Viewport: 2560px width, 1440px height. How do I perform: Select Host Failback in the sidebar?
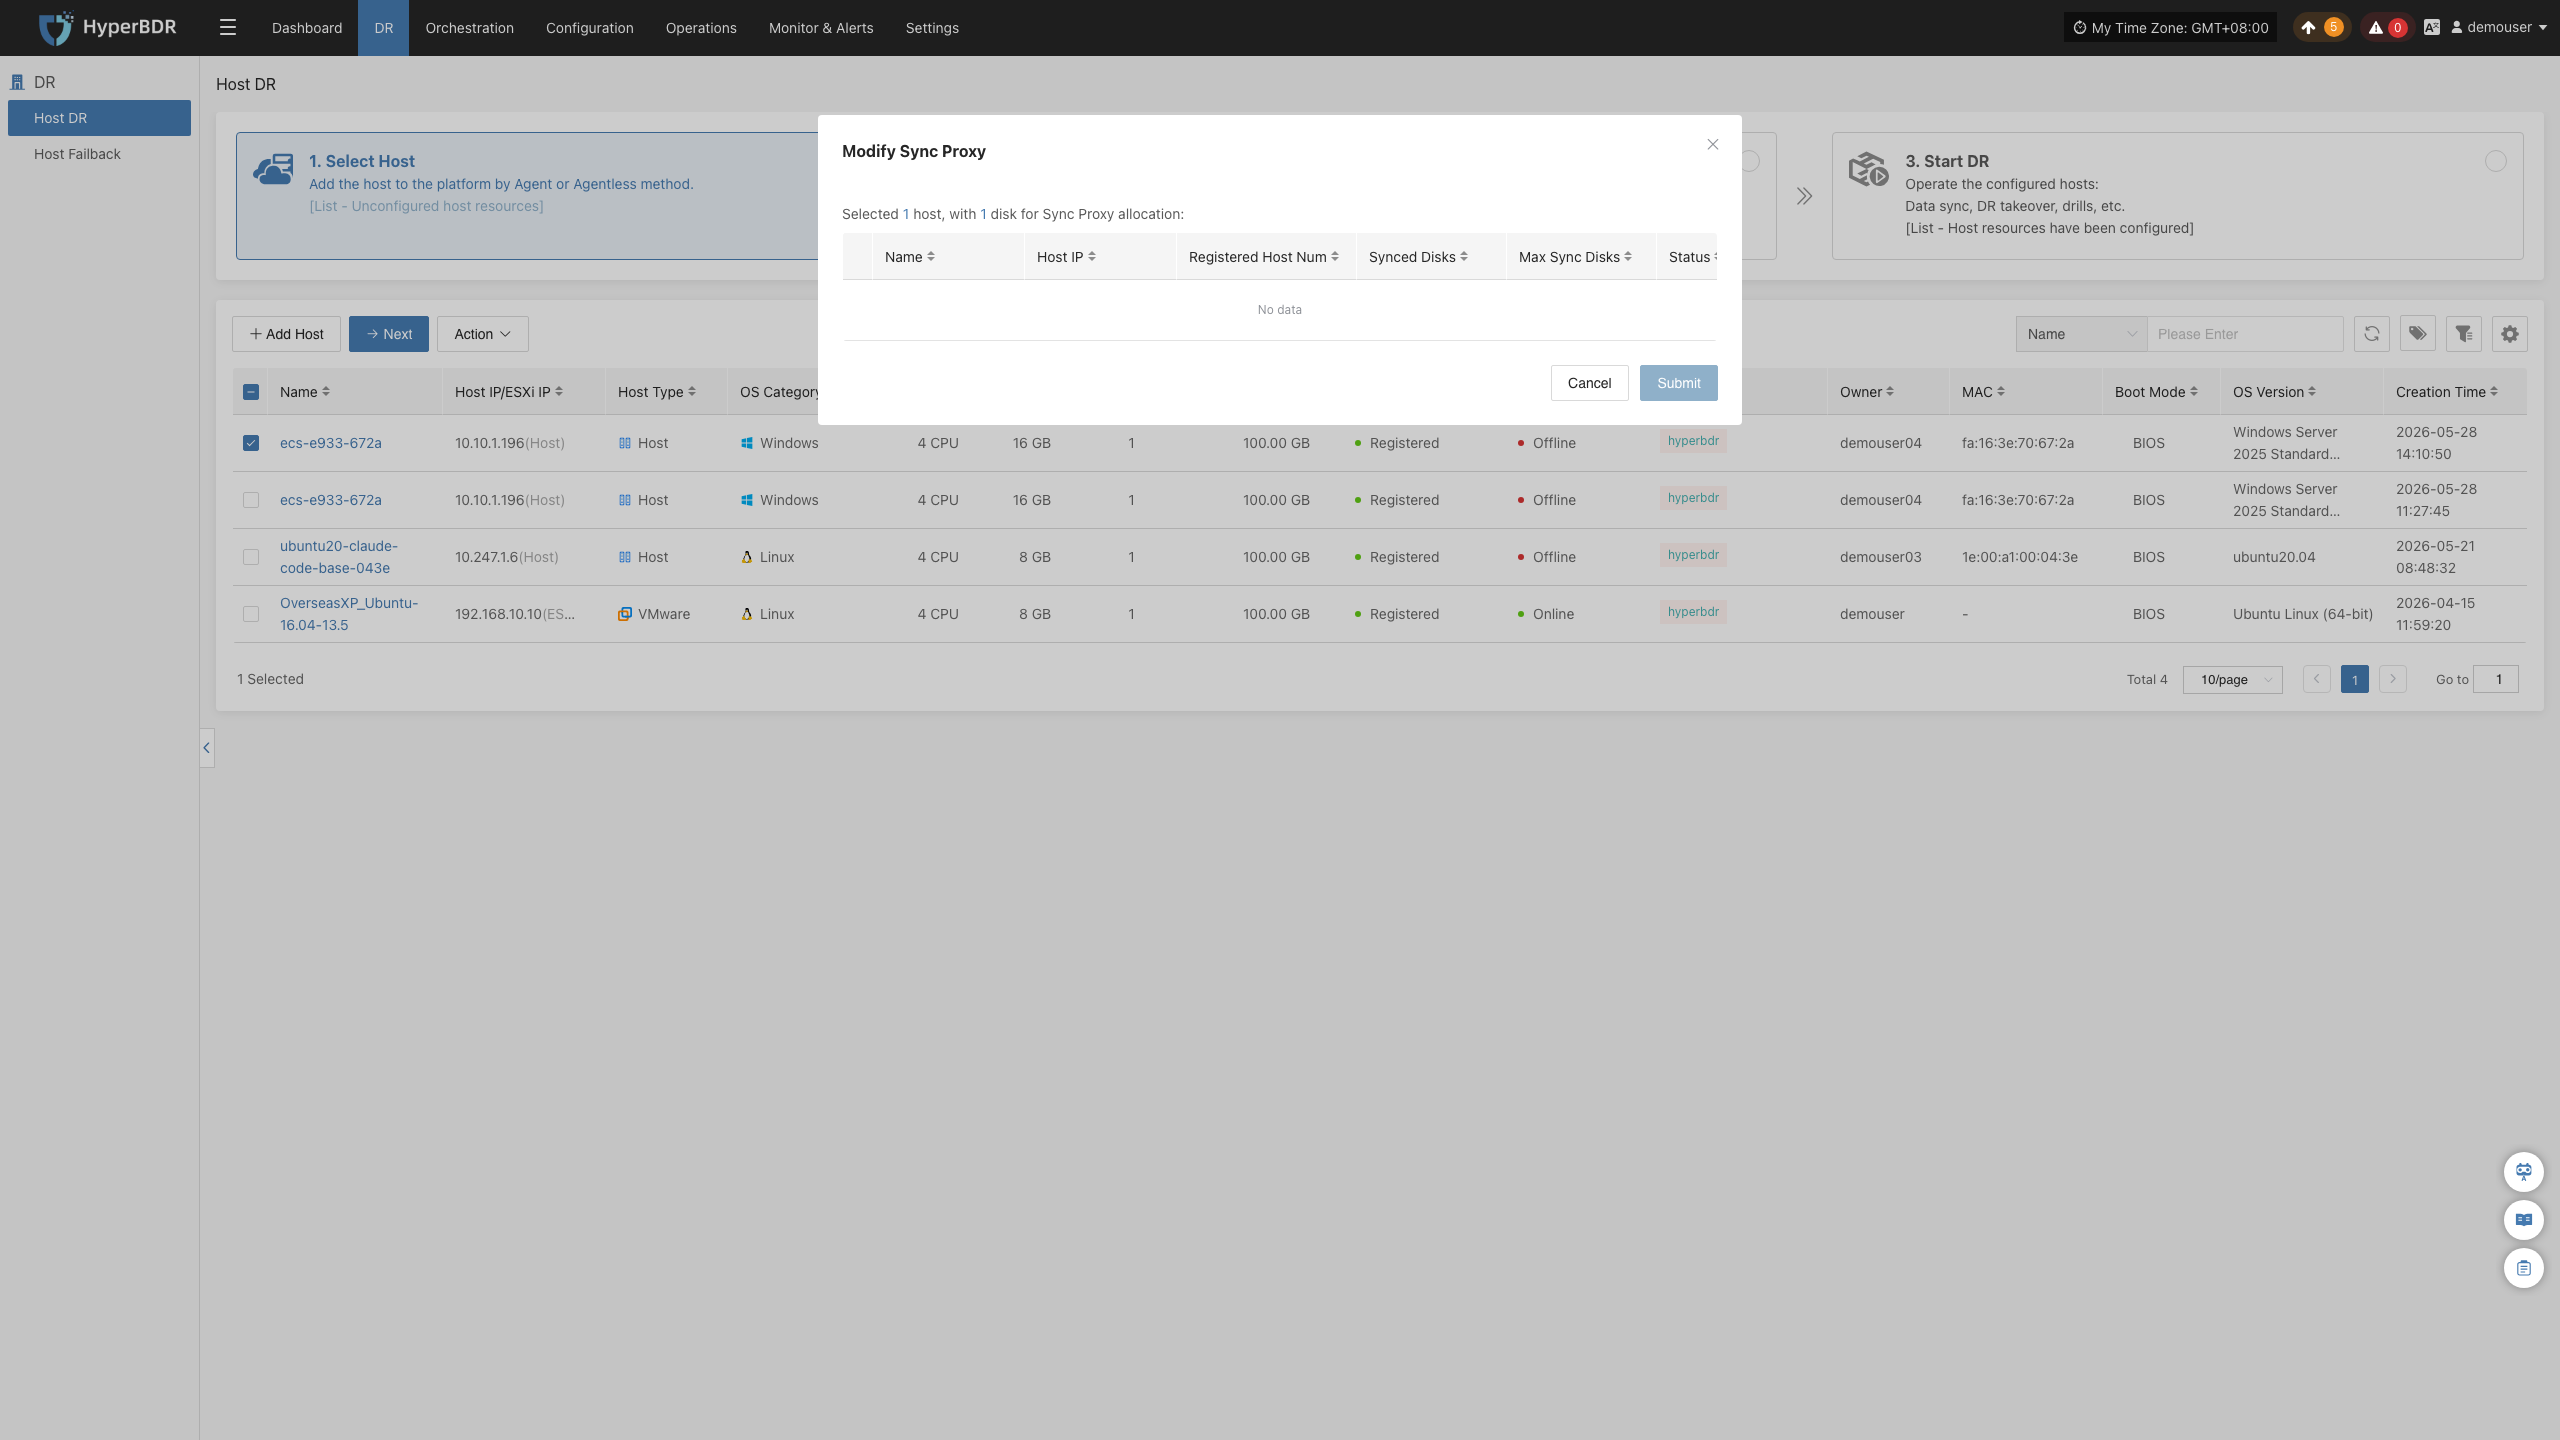pos(99,154)
